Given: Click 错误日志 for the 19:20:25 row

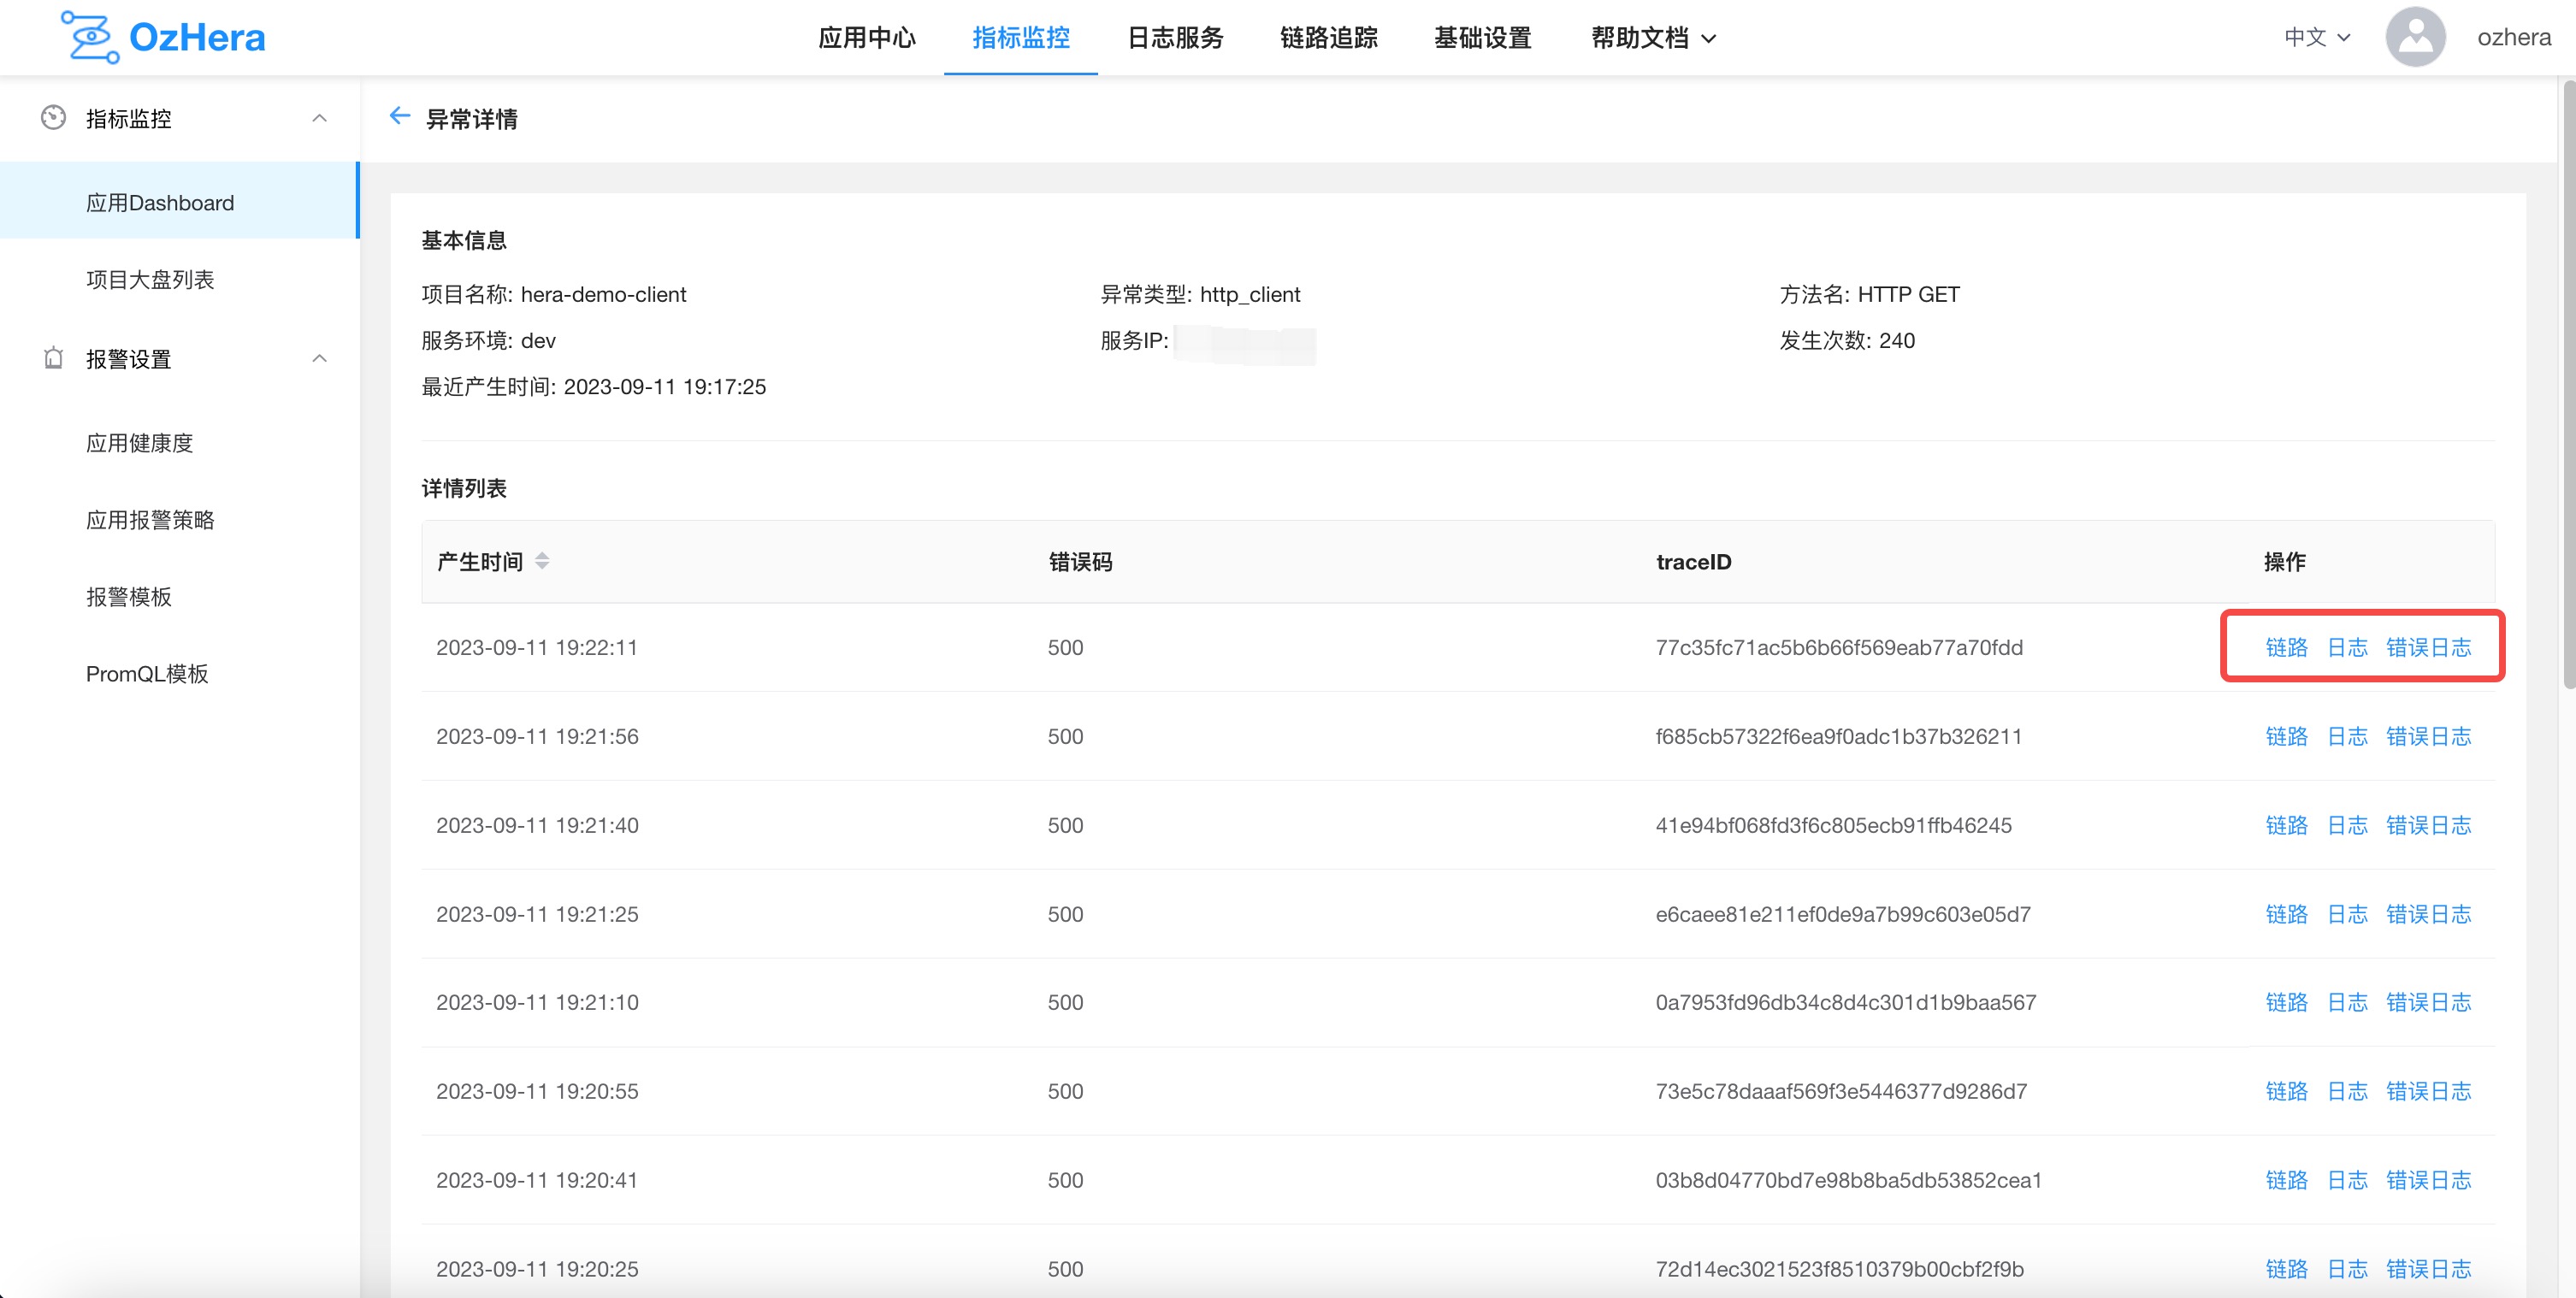Looking at the screenshot, I should 2428,1269.
